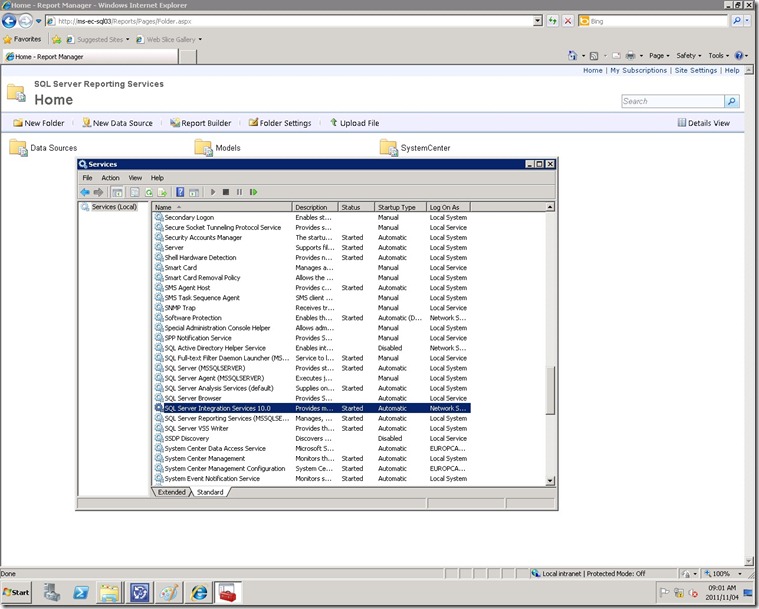Click the My Subscriptions link
The height and width of the screenshot is (609, 759).
[638, 71]
